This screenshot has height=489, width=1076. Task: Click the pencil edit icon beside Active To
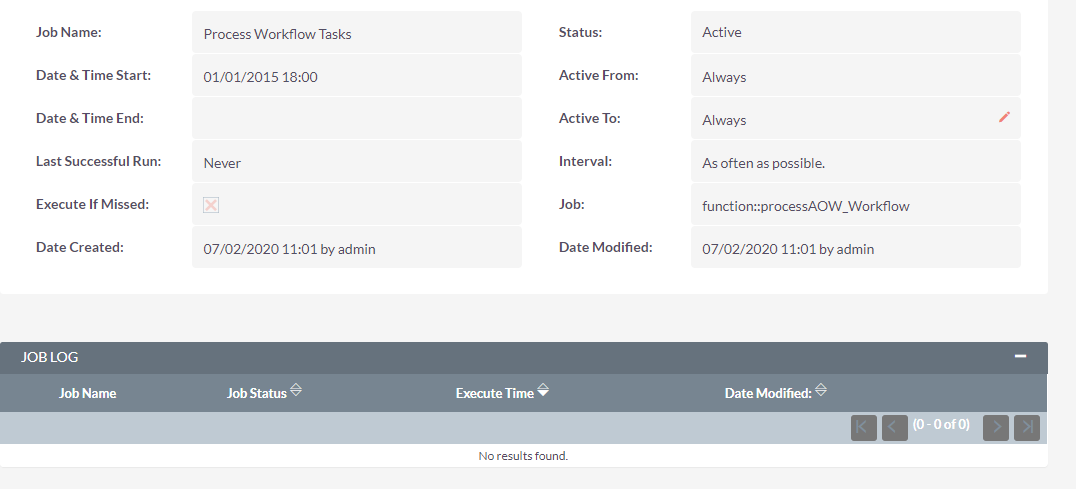tap(1004, 117)
